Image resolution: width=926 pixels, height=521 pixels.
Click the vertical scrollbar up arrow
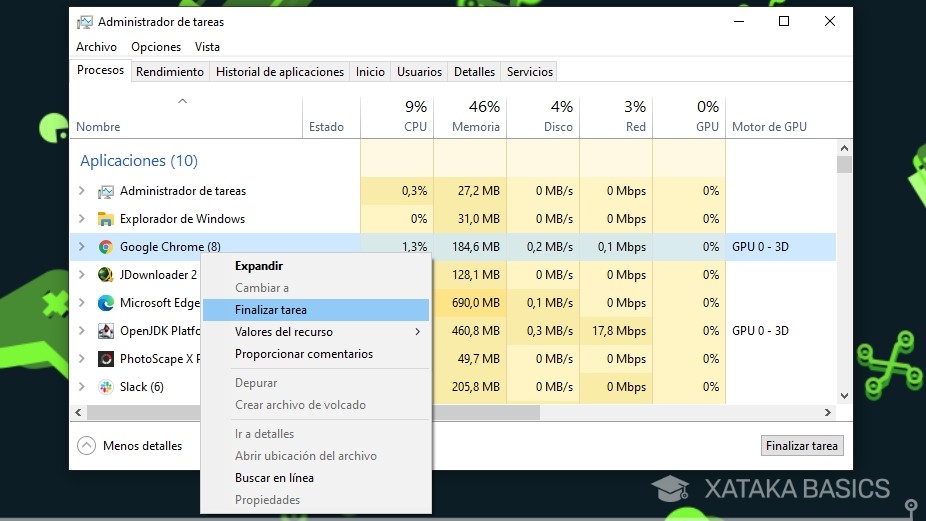[845, 148]
